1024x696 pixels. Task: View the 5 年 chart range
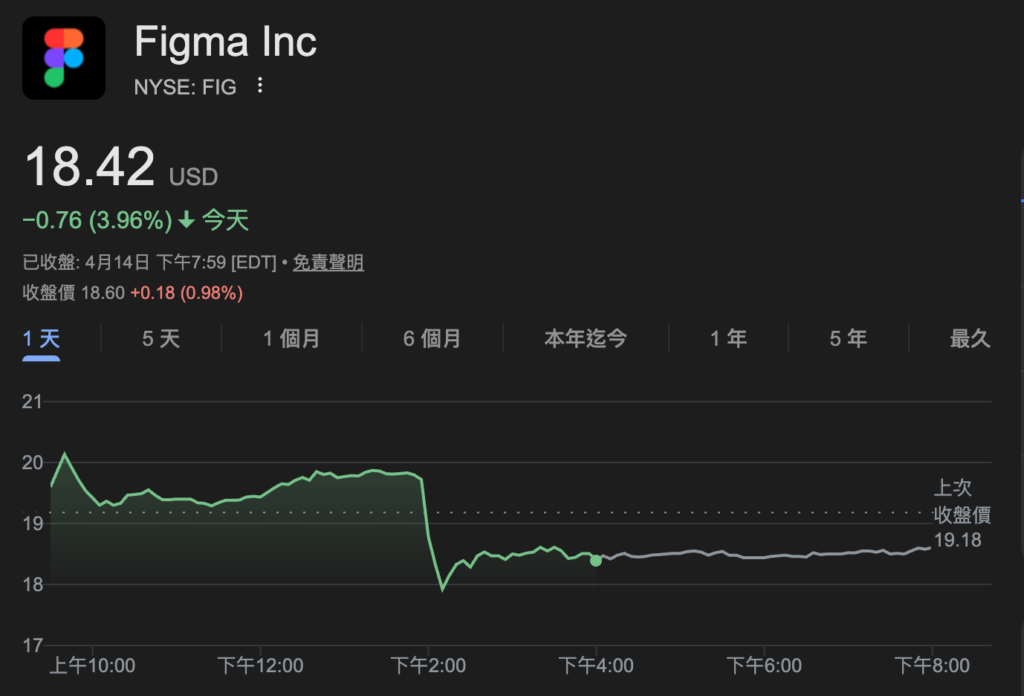point(848,339)
